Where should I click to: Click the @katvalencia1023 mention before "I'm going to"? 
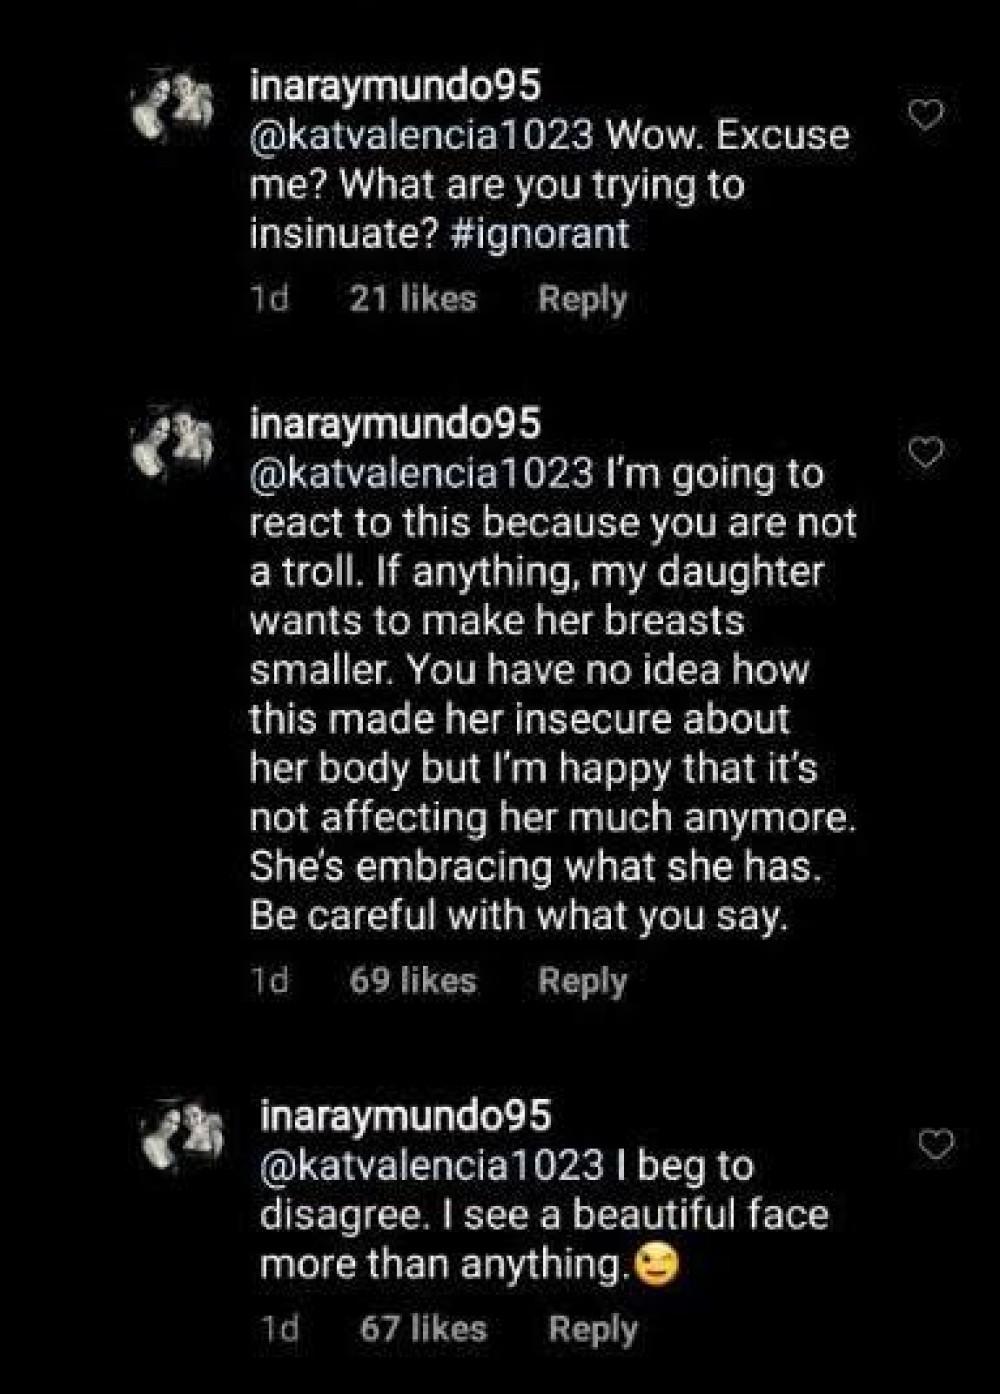421,473
